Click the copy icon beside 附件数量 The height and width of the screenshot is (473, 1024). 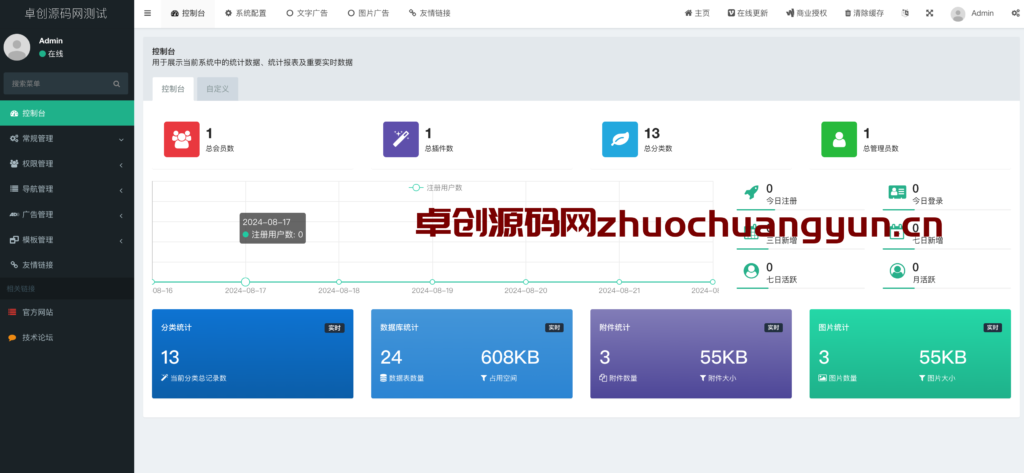tap(603, 378)
